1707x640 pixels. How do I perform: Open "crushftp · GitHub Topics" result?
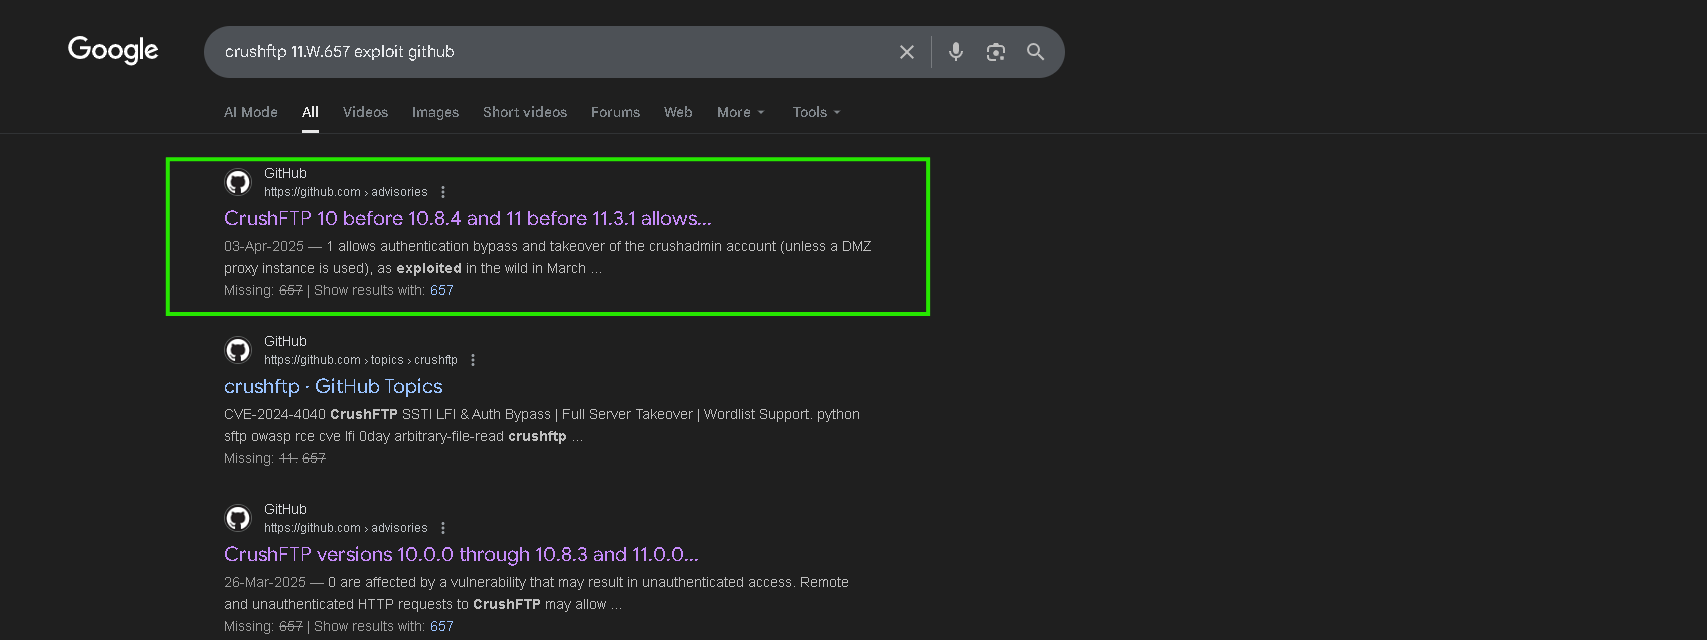(x=333, y=386)
